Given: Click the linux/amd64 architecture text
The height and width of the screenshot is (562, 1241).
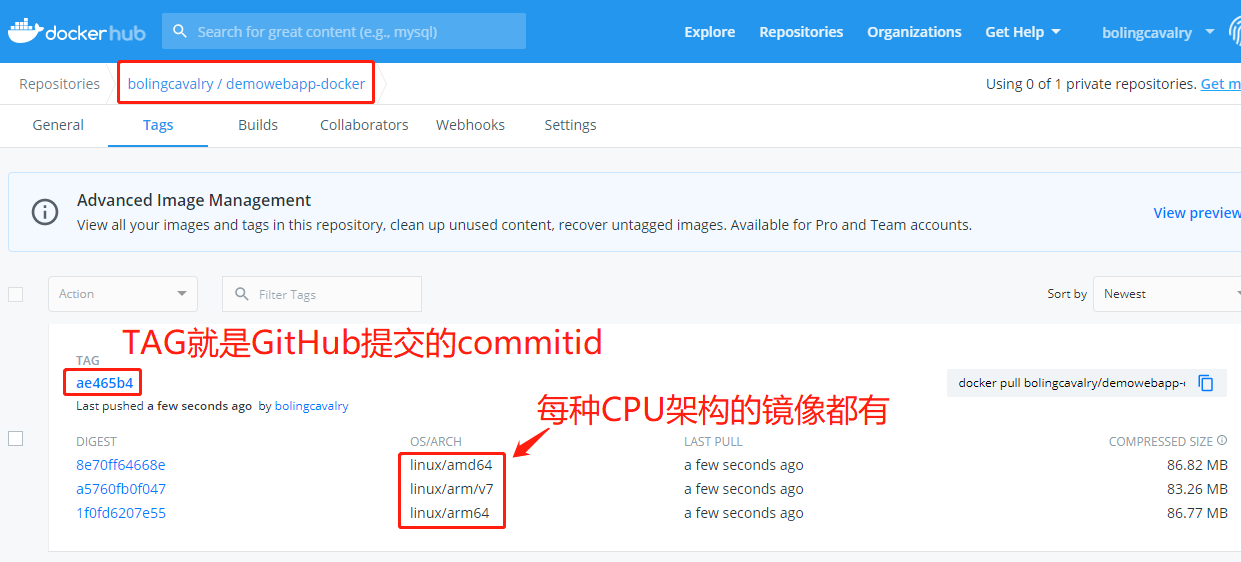Looking at the screenshot, I should (451, 465).
